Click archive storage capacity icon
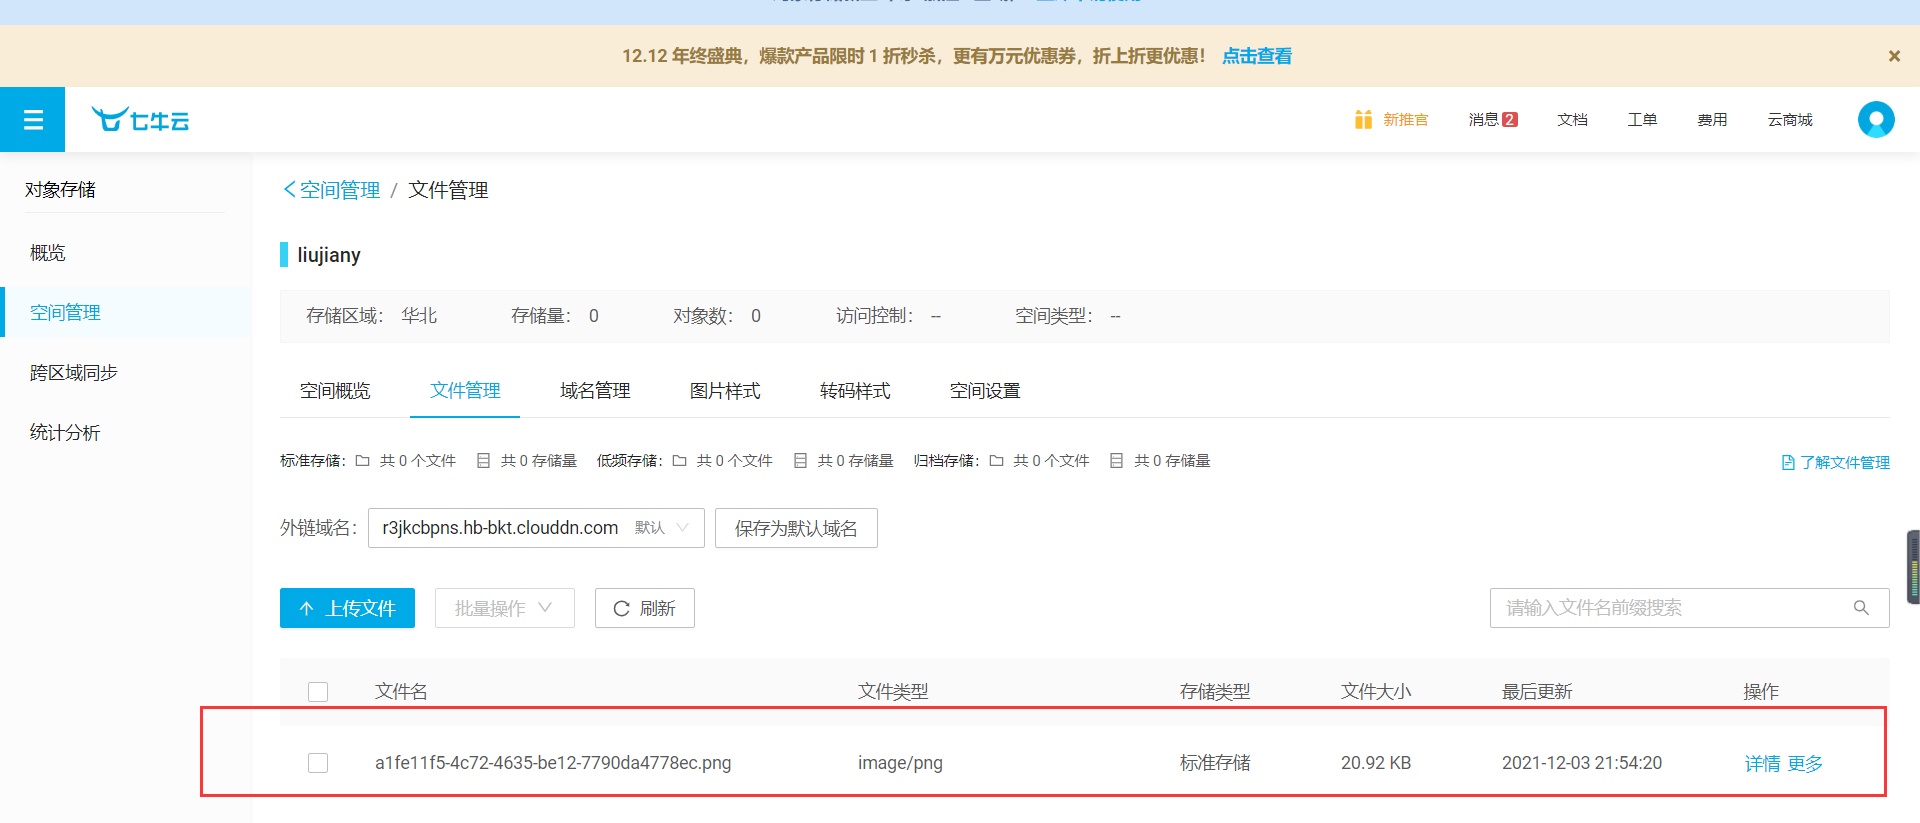The width and height of the screenshot is (1920, 823). point(1117,461)
